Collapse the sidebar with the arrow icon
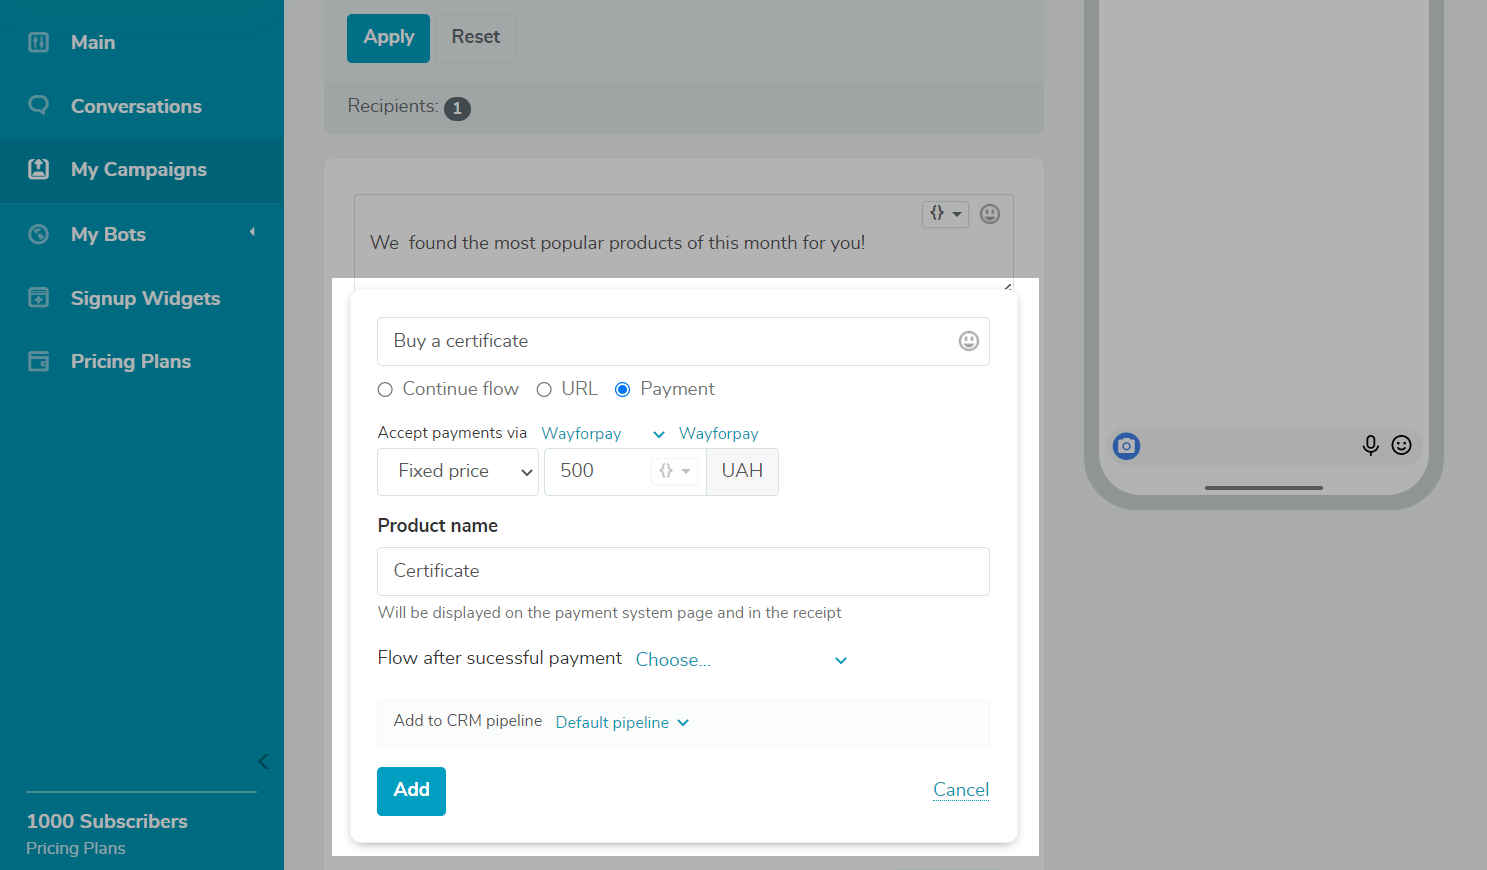Image resolution: width=1487 pixels, height=870 pixels. tap(263, 761)
